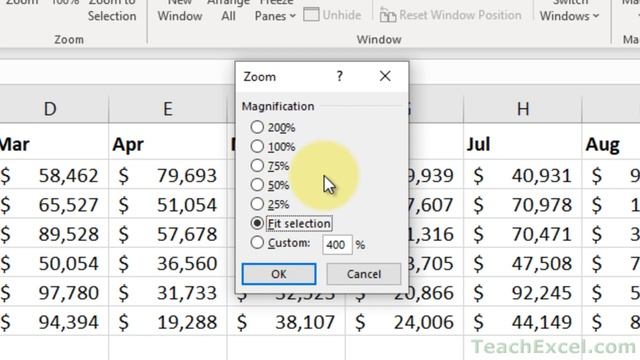The width and height of the screenshot is (640, 360).
Task: Click the cell containing 38,107
Action: [286, 322]
